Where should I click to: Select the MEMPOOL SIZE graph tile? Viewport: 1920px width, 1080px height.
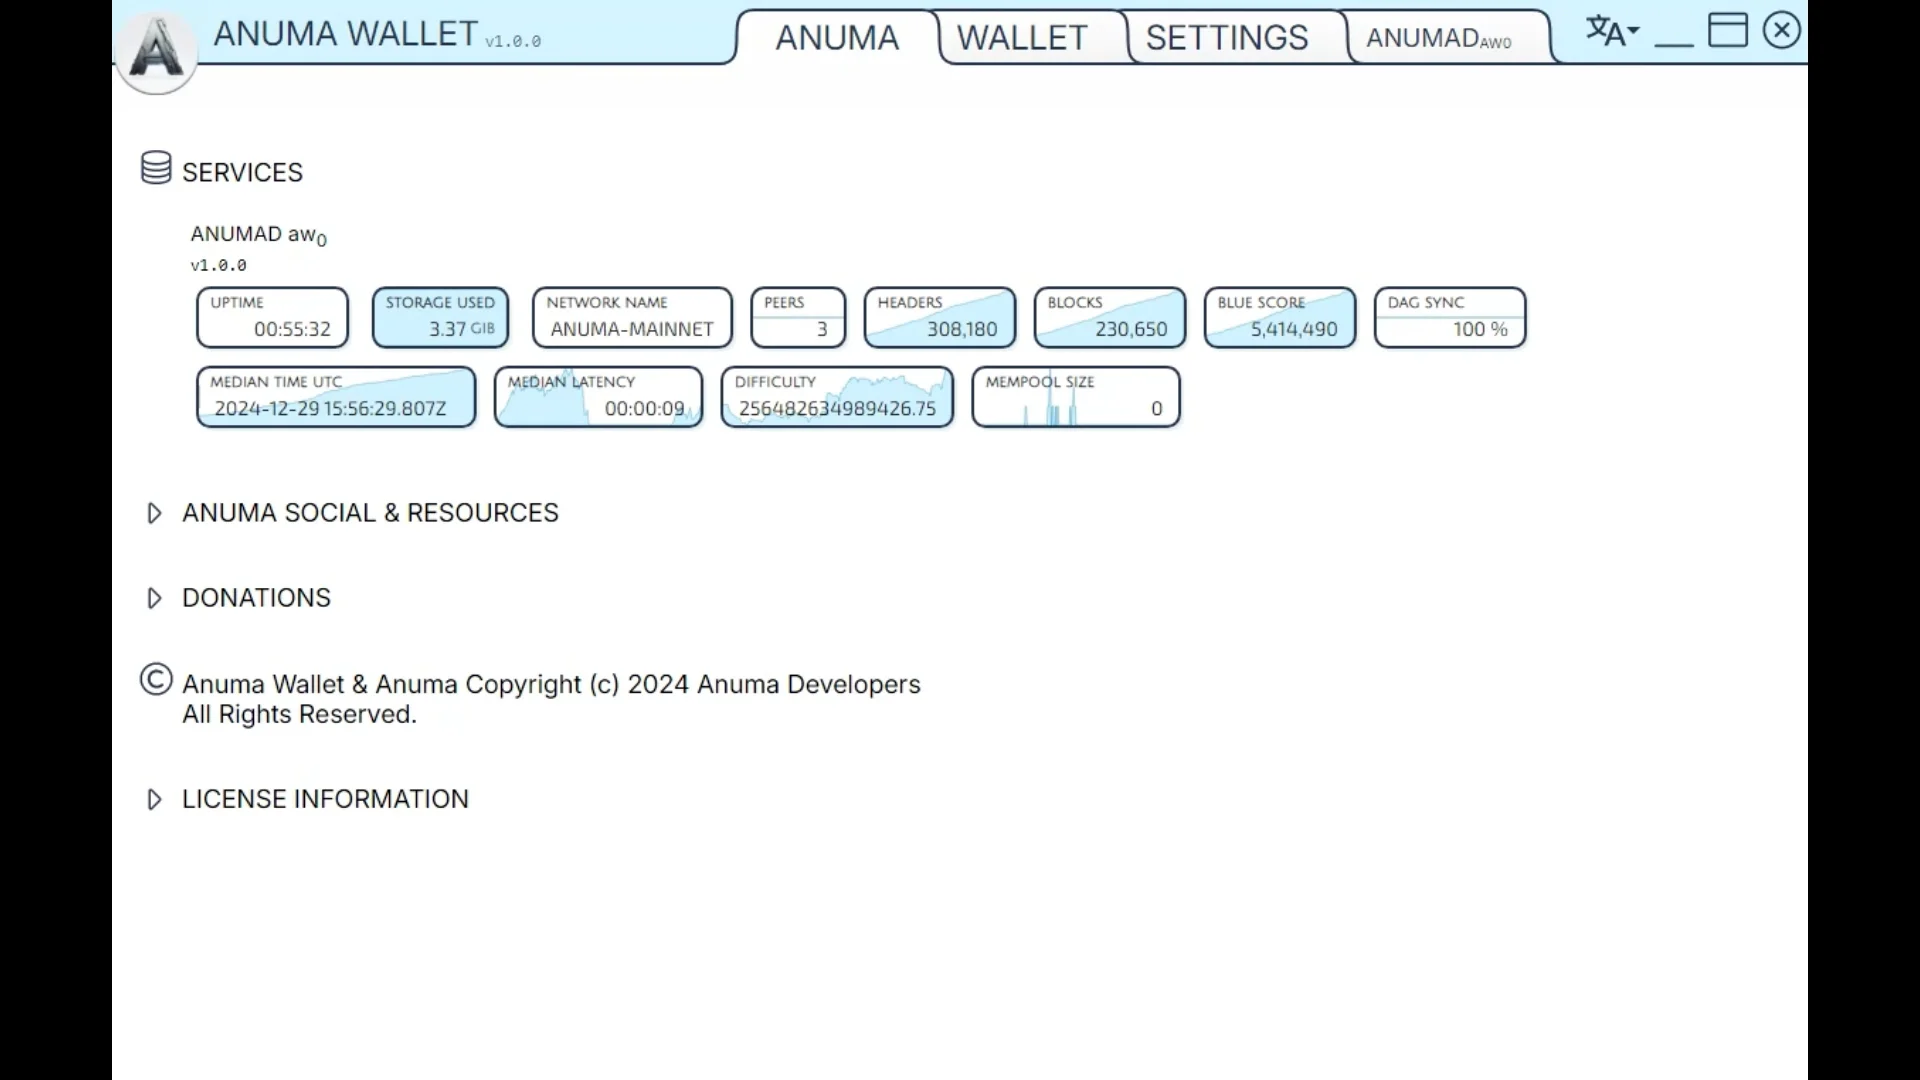[x=1076, y=397]
